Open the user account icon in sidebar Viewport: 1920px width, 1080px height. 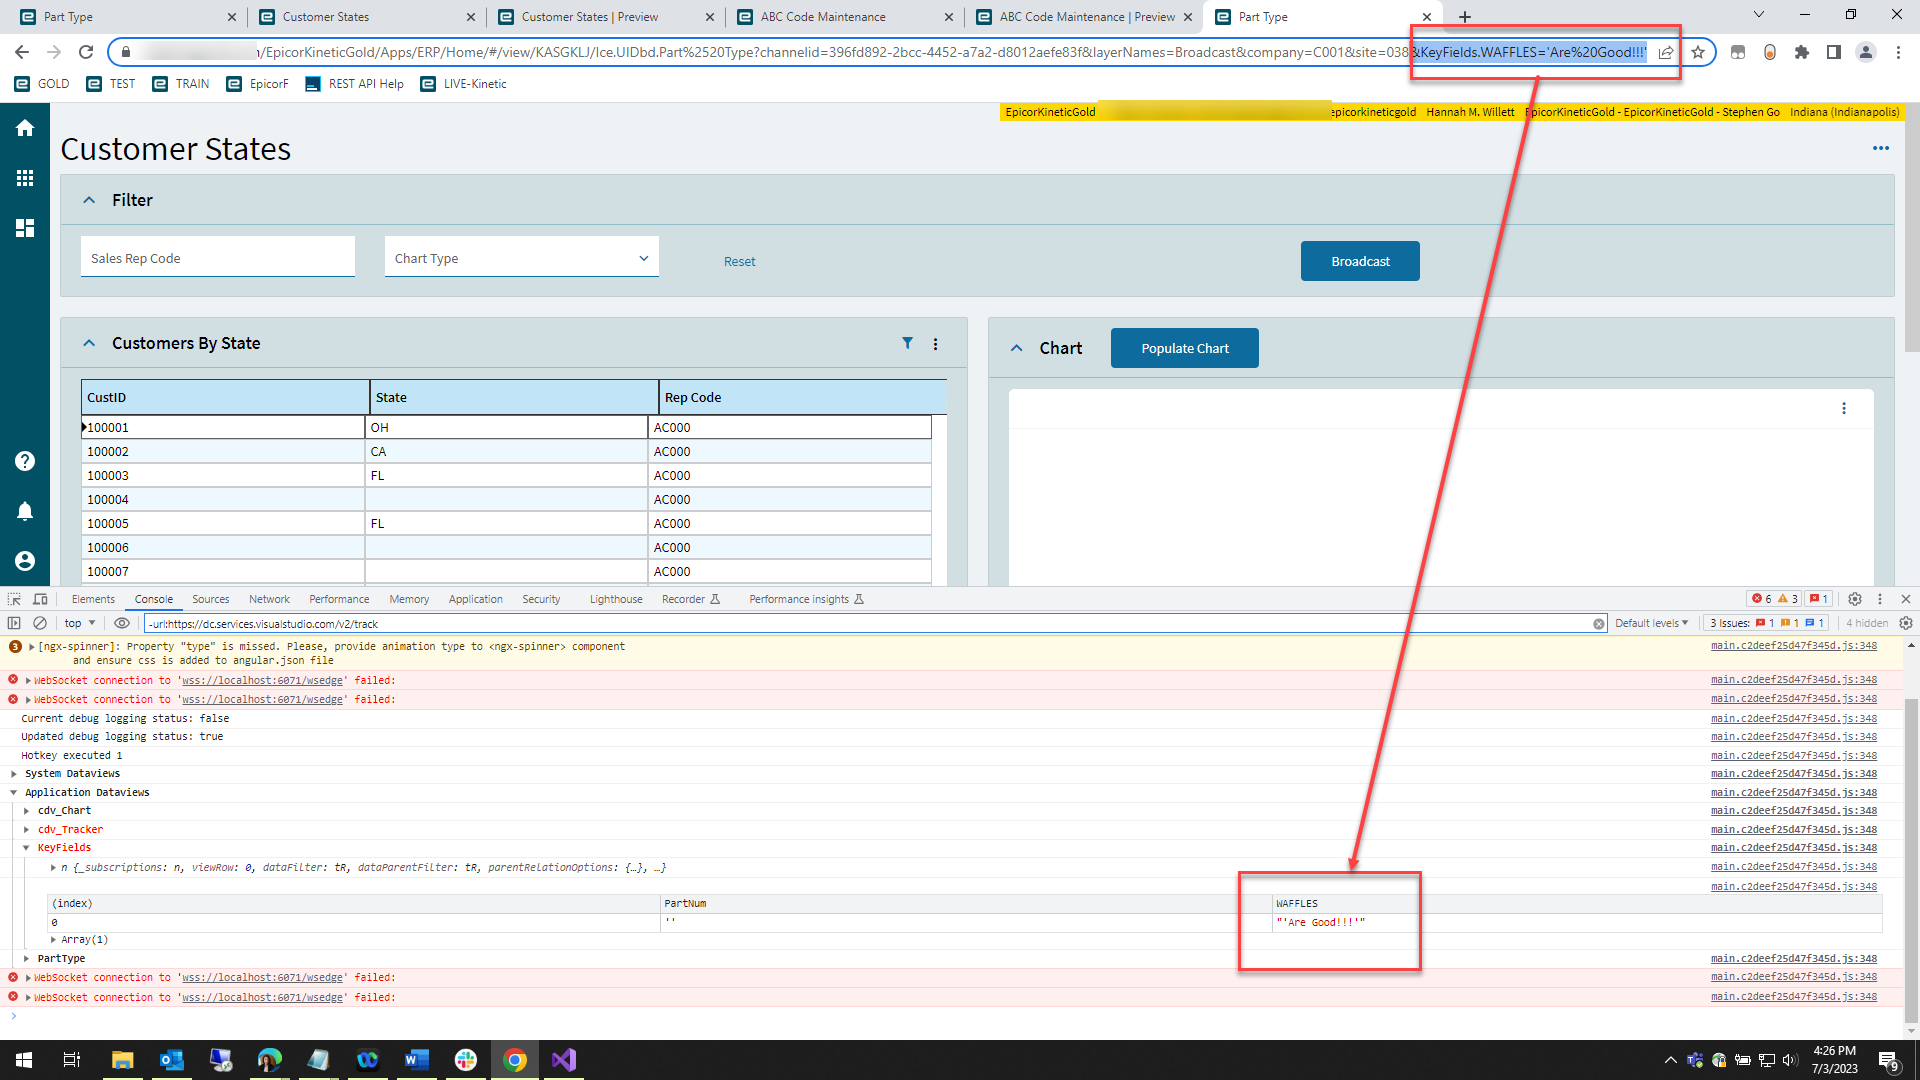(24, 560)
